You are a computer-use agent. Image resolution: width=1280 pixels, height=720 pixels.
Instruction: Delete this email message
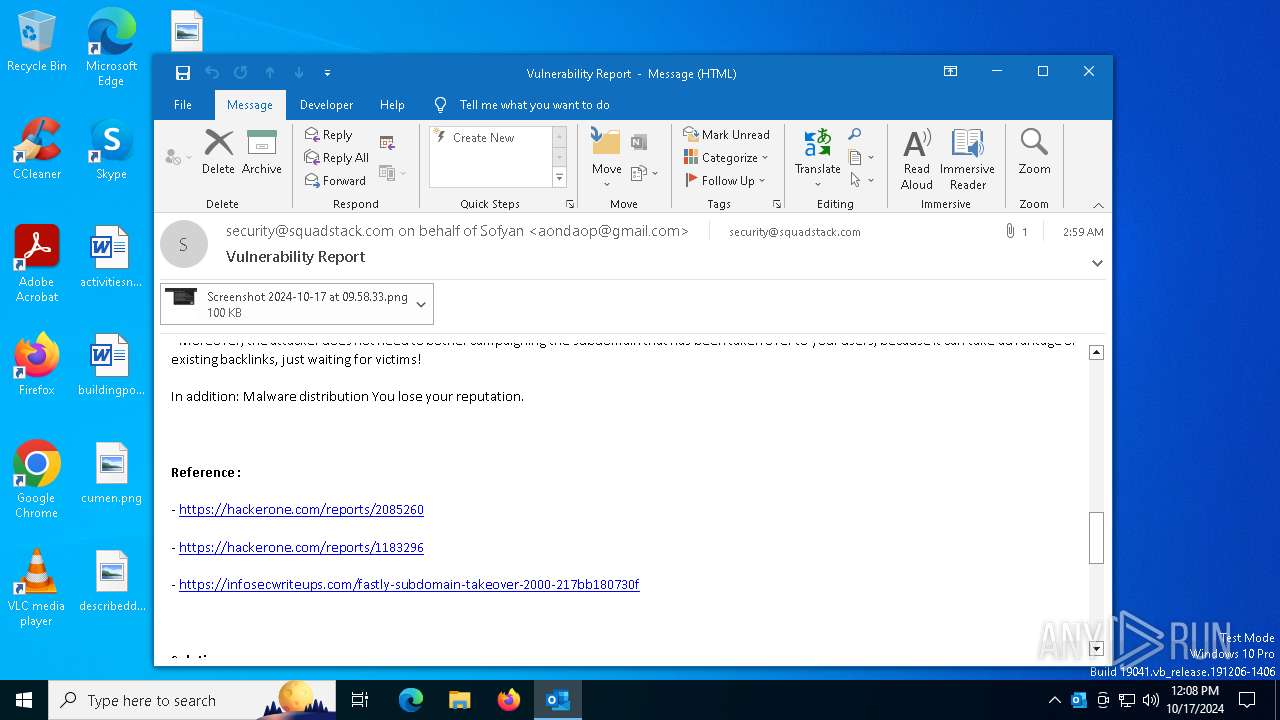(x=218, y=152)
